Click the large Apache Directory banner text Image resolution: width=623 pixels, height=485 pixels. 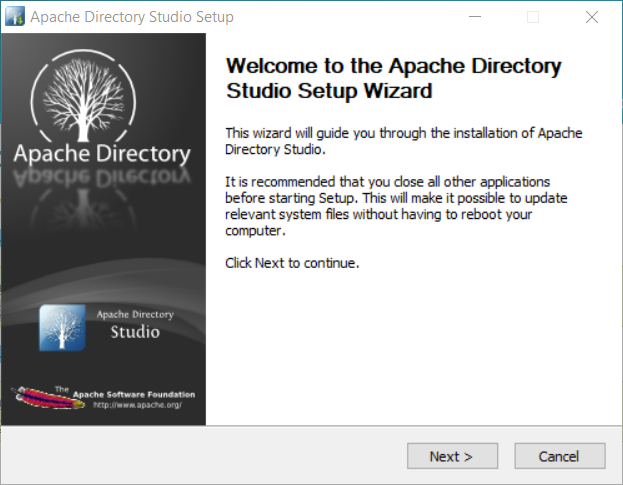click(102, 154)
